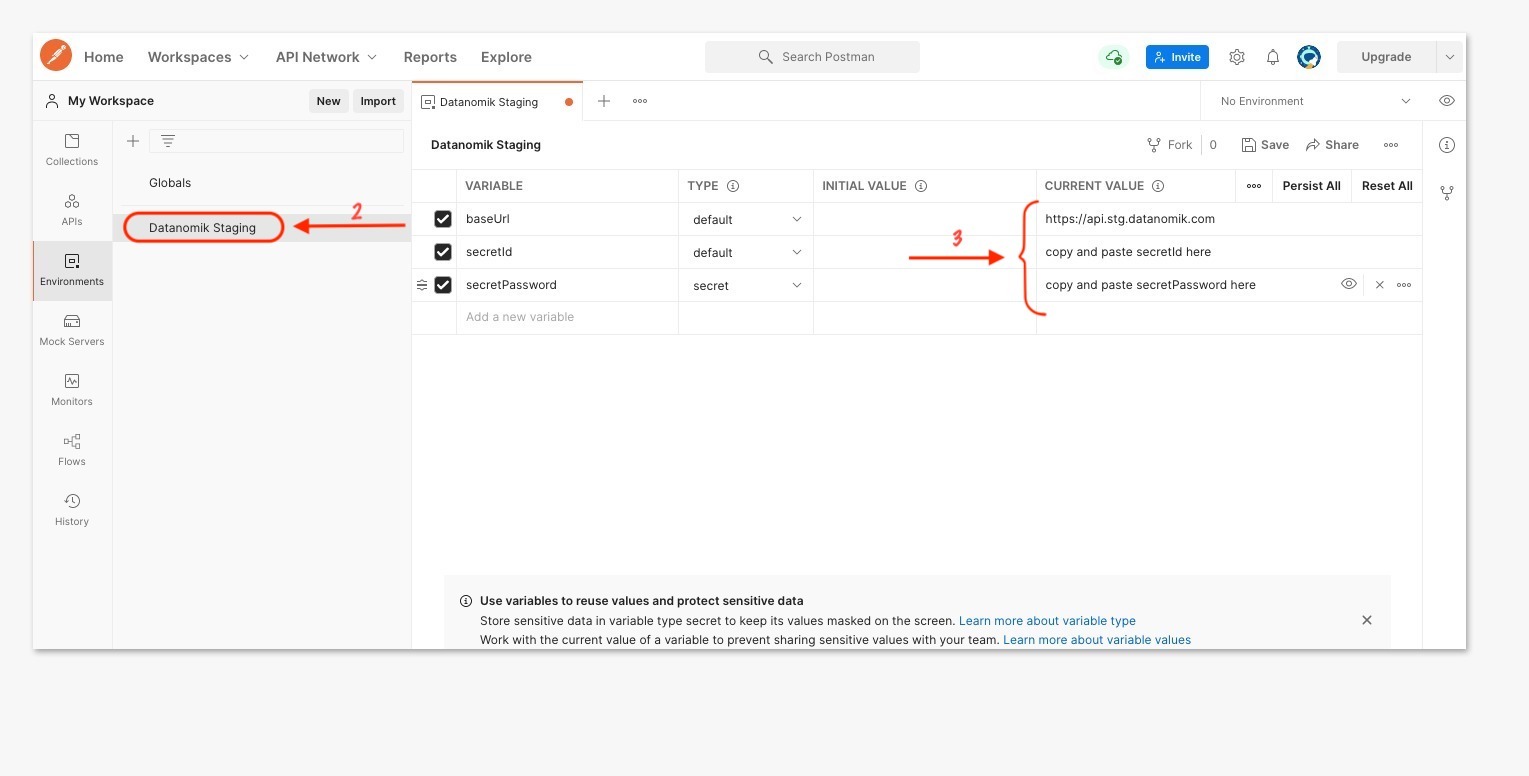
Task: Open the Collections sidebar panel
Action: tap(72, 149)
